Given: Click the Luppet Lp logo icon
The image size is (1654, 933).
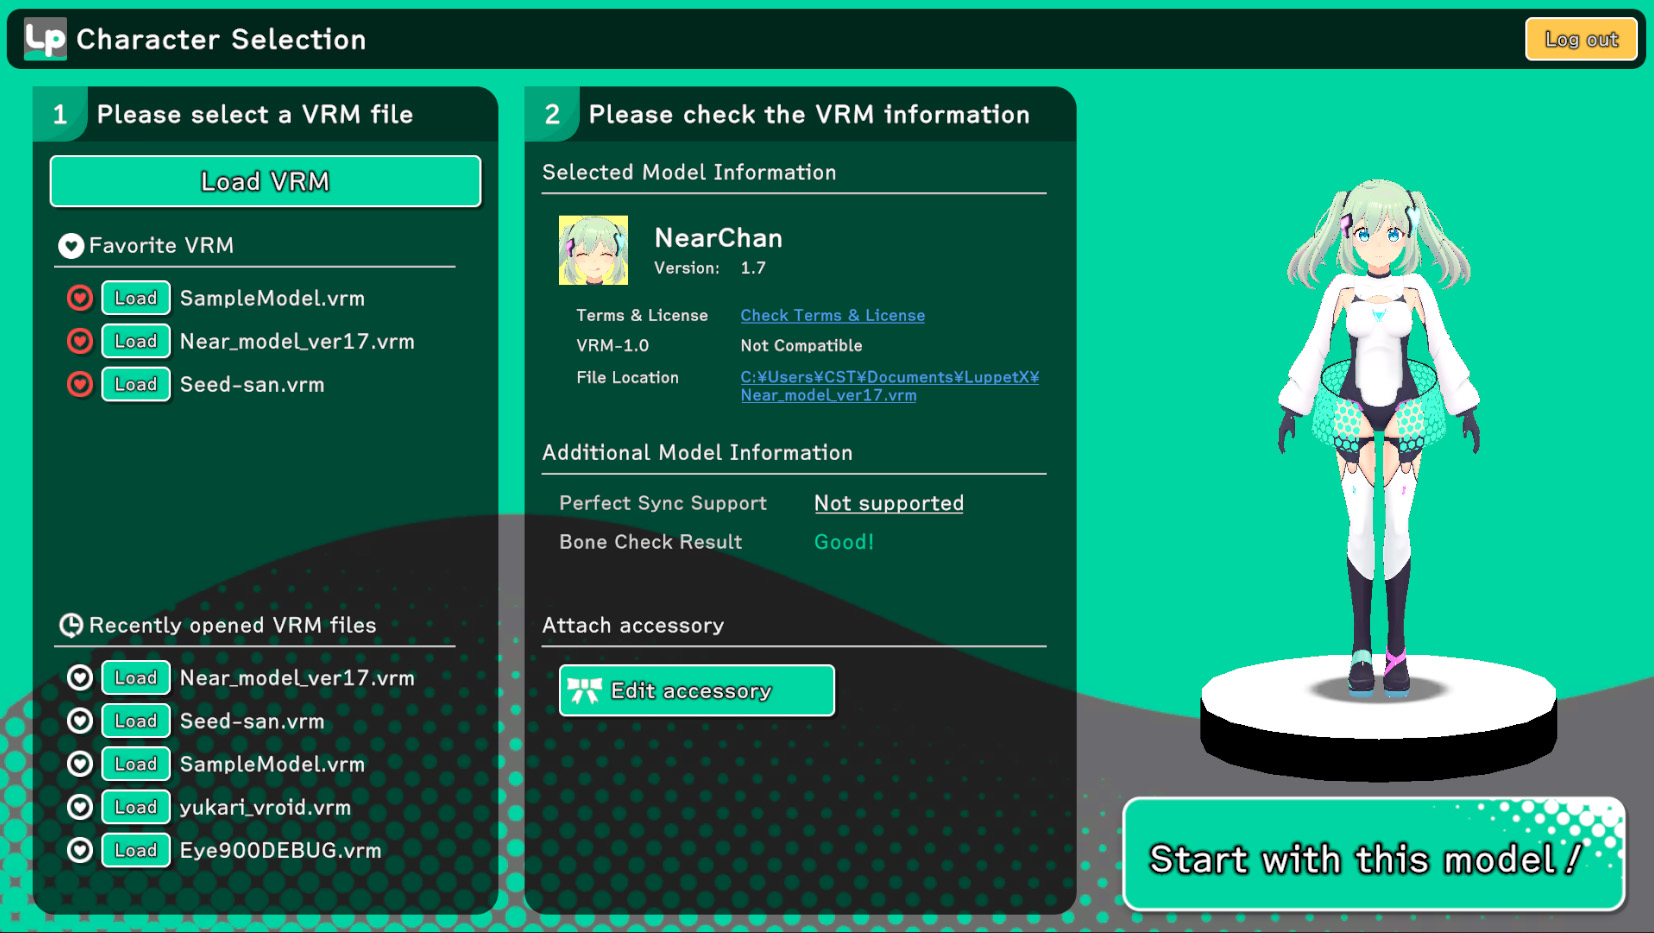Looking at the screenshot, I should 45,39.
